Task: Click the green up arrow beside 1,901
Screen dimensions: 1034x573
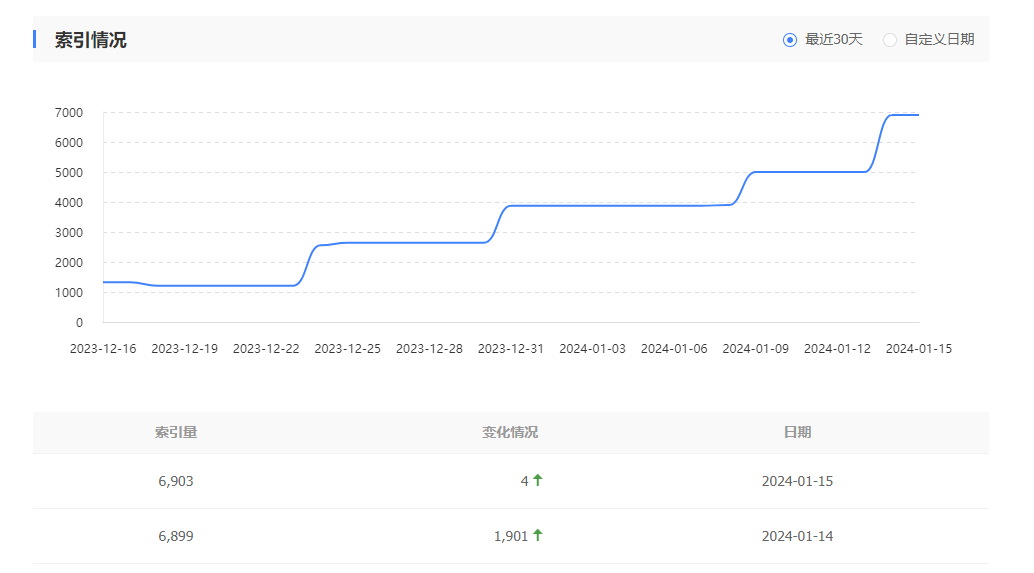Action: [538, 535]
